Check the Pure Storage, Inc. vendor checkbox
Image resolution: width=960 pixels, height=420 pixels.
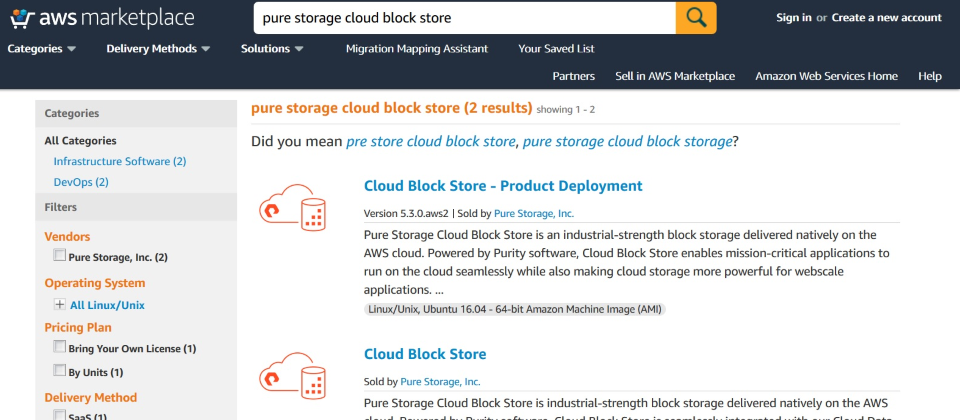click(x=59, y=257)
